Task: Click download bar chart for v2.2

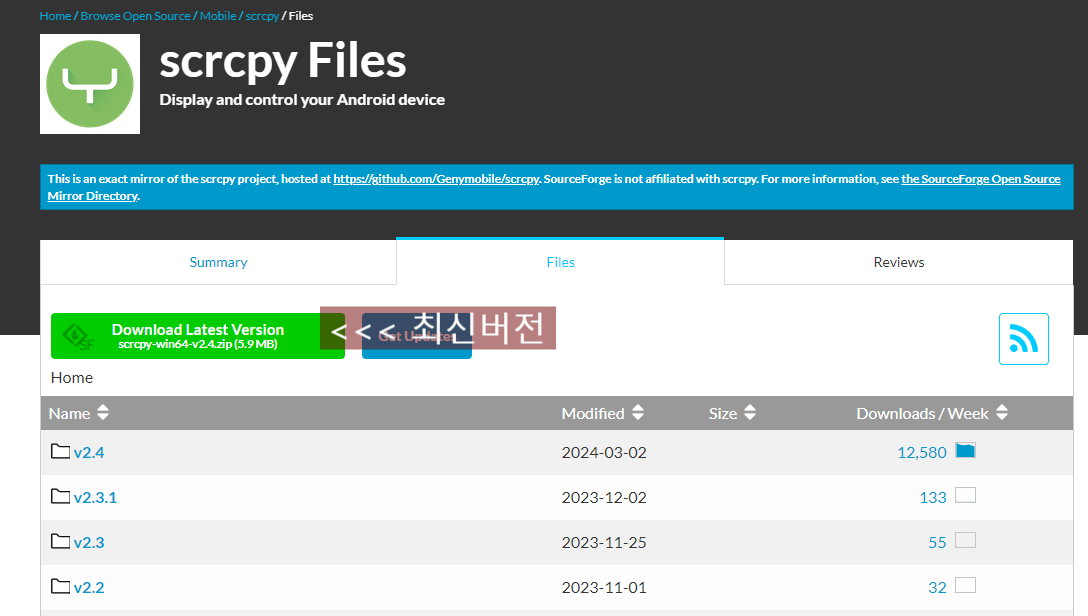Action: (x=965, y=585)
